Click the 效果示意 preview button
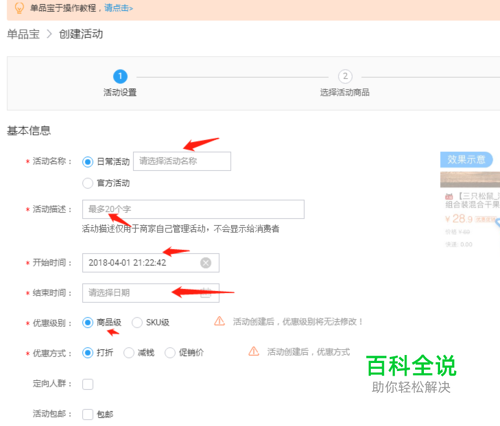This screenshot has width=500, height=426. [x=467, y=160]
